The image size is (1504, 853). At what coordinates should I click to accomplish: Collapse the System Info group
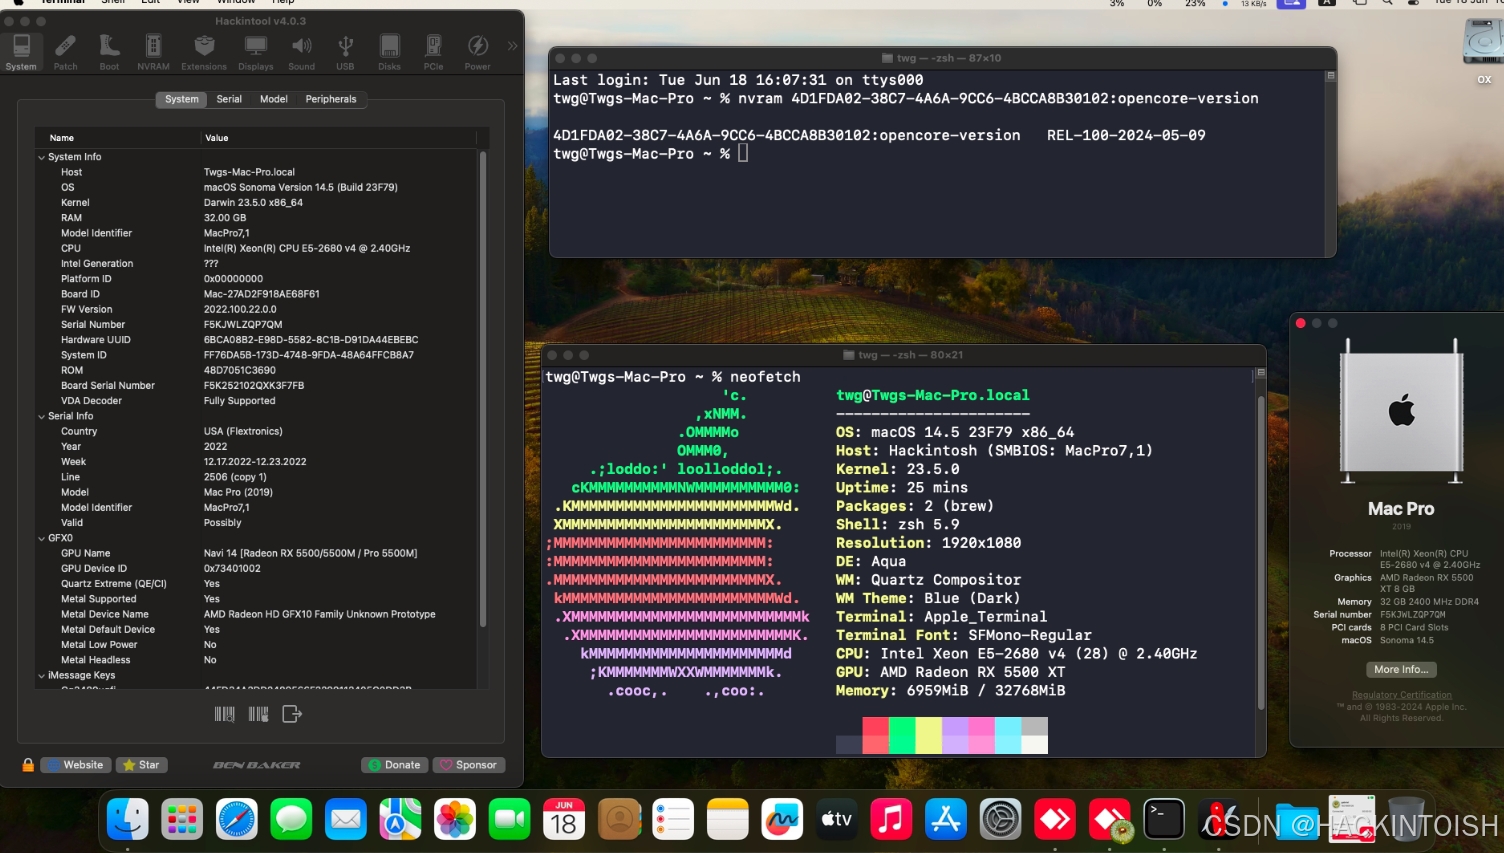coord(41,157)
